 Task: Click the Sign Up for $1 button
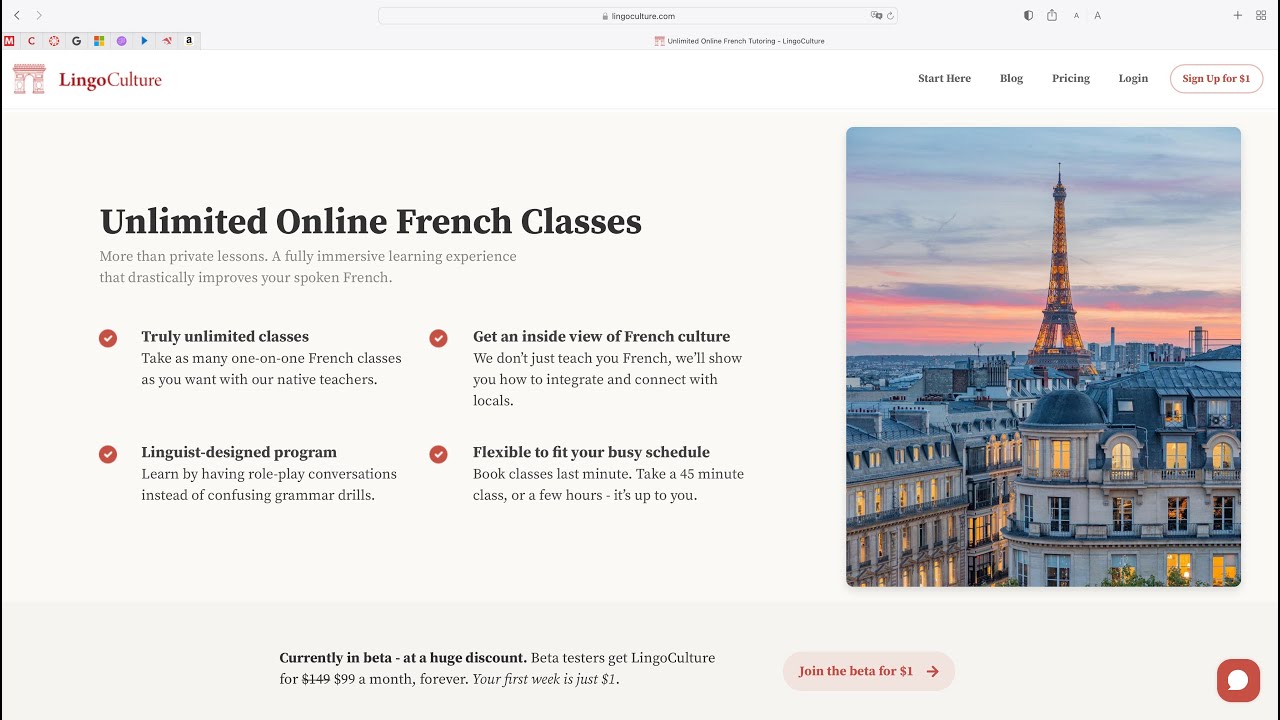point(1216,79)
